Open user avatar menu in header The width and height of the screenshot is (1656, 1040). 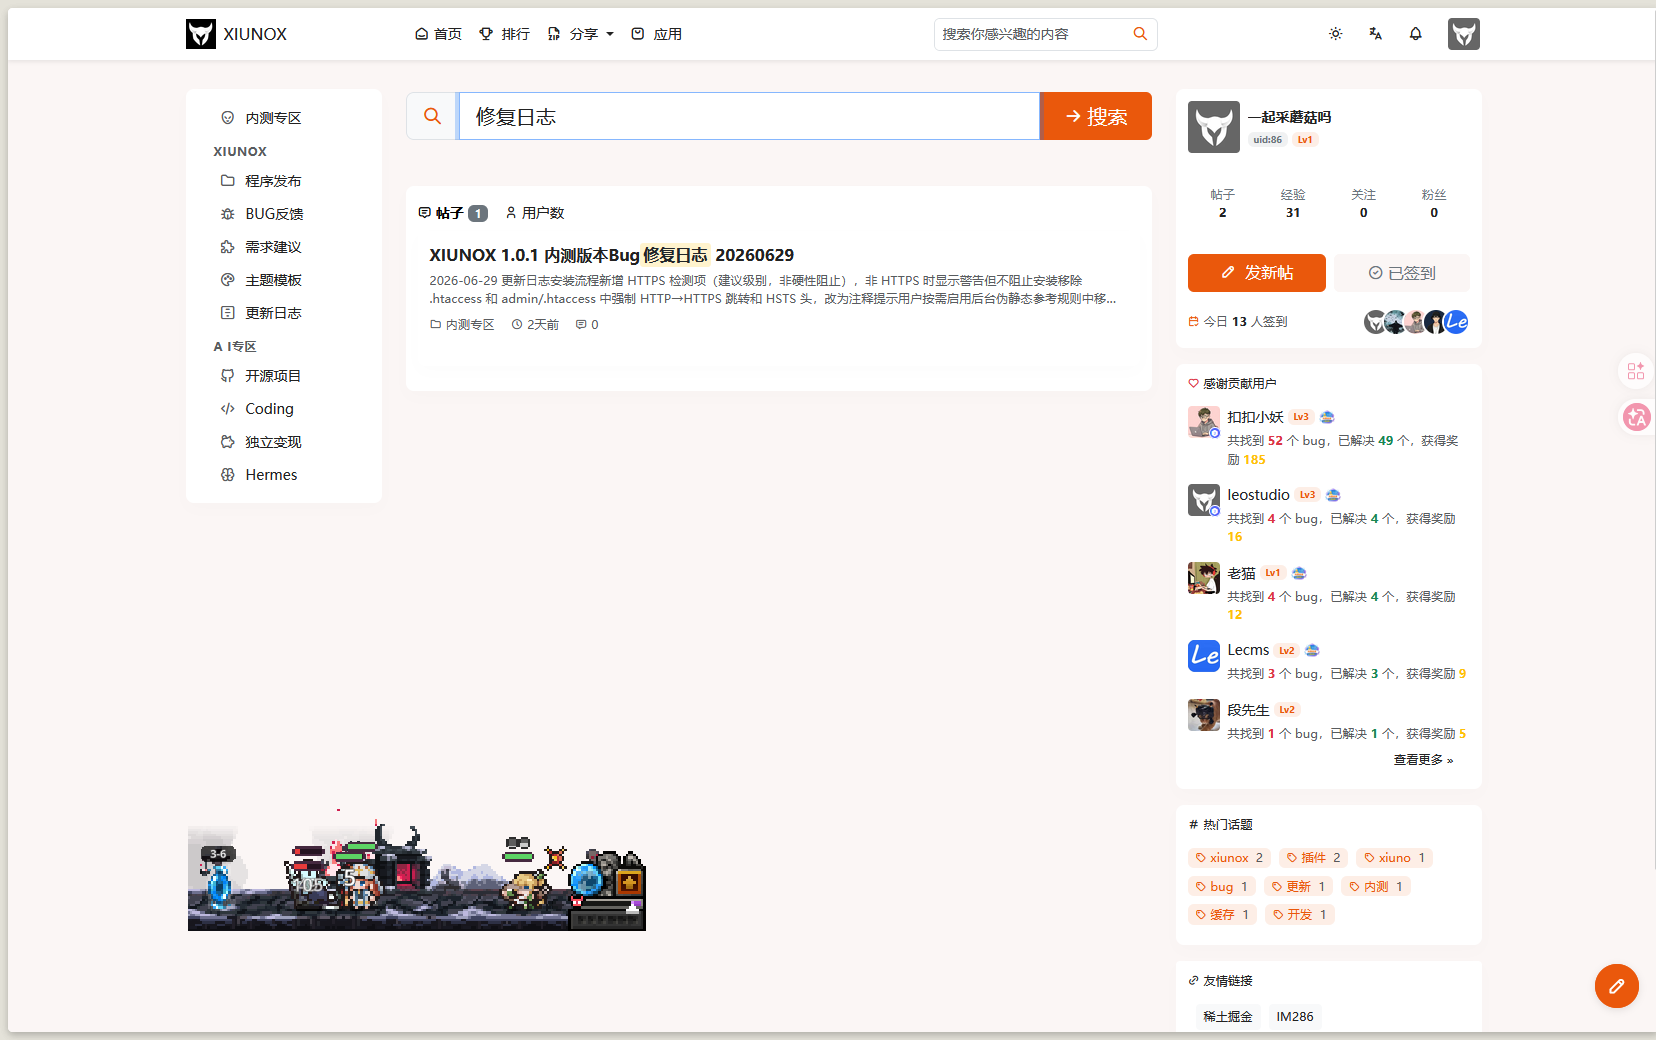[x=1463, y=34]
